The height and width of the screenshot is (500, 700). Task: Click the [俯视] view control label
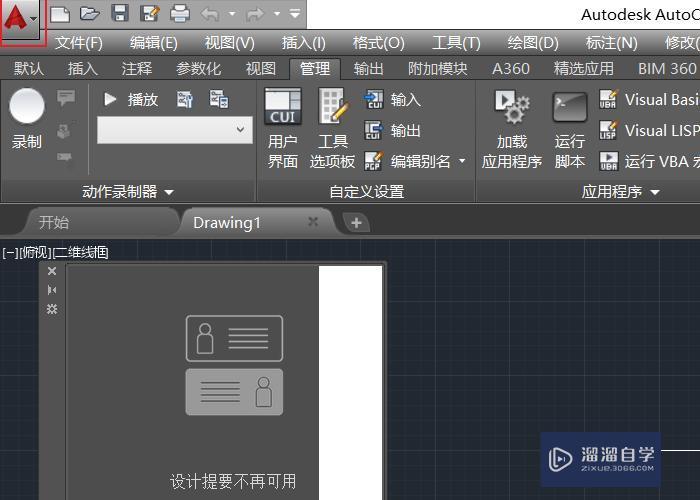[x=36, y=253]
